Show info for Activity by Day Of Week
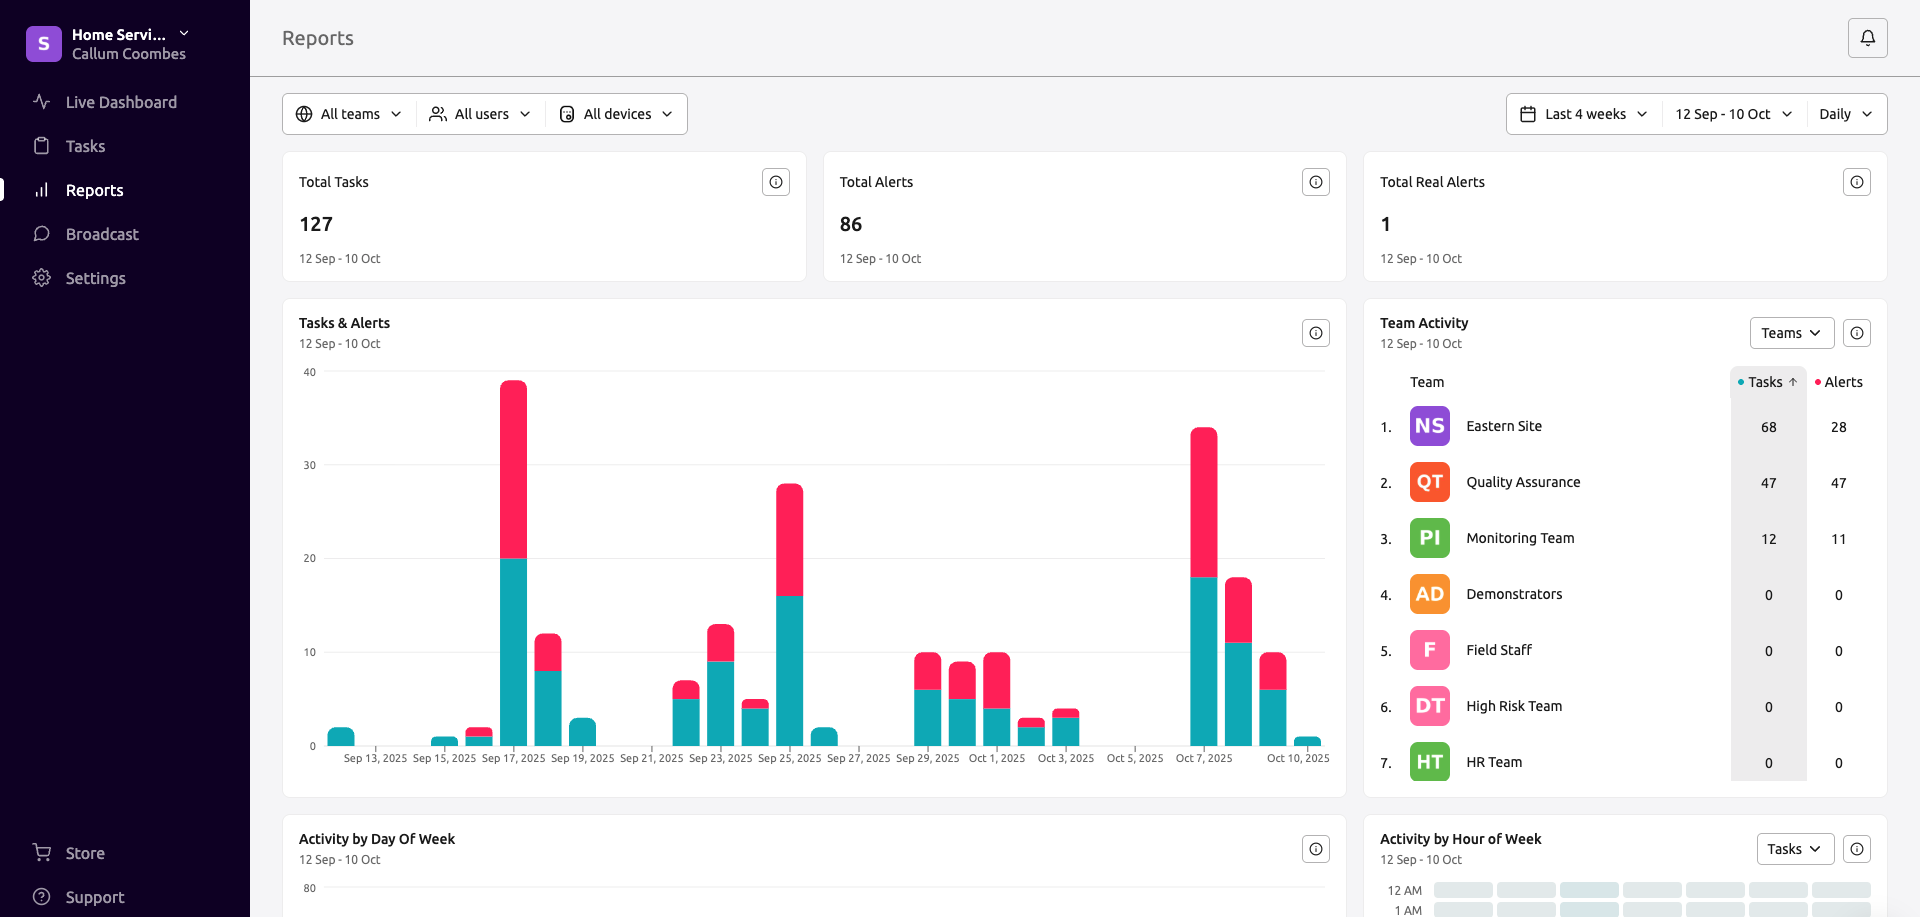Image resolution: width=1920 pixels, height=917 pixels. 1316,849
